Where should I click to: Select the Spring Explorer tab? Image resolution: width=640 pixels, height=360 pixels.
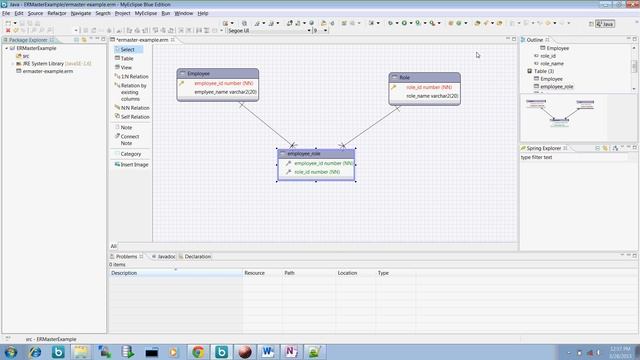543,148
